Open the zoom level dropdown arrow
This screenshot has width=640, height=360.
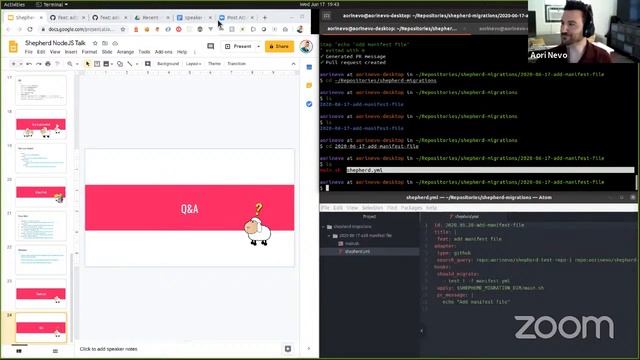[77, 64]
